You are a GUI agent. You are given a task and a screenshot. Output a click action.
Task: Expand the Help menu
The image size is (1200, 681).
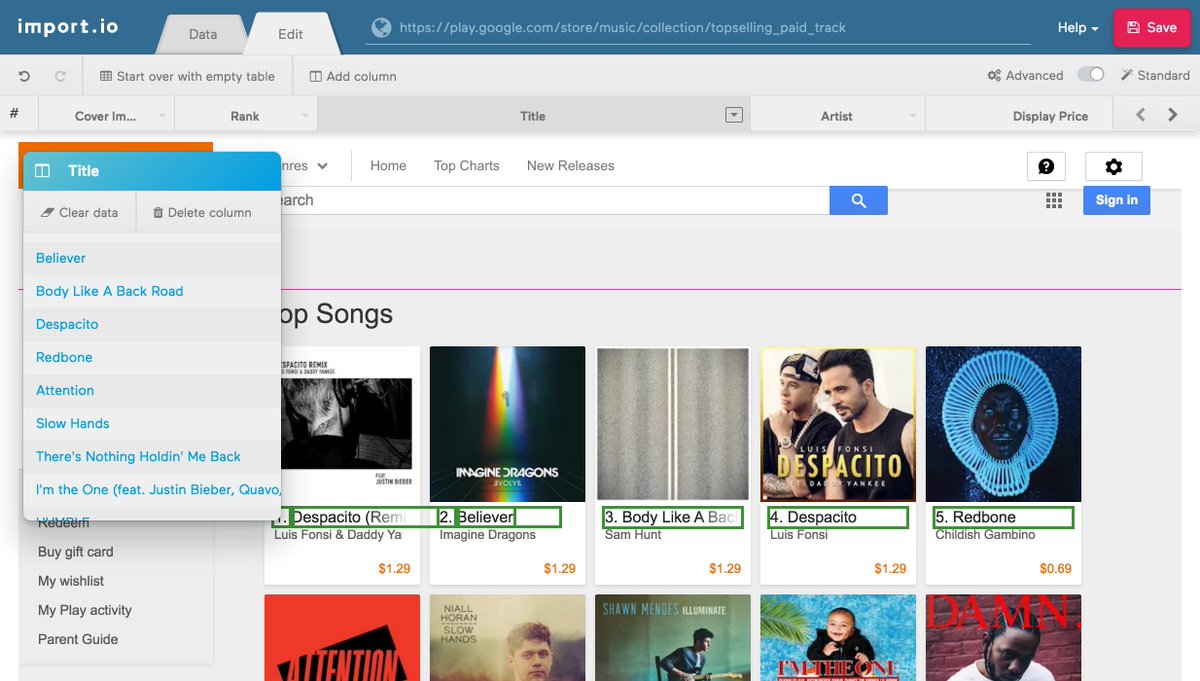pos(1078,28)
